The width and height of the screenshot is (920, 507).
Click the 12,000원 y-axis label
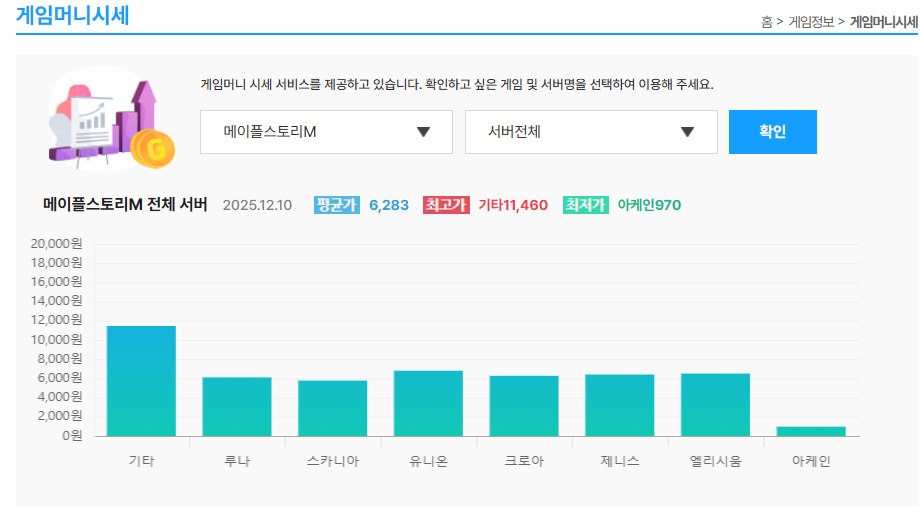click(x=56, y=320)
